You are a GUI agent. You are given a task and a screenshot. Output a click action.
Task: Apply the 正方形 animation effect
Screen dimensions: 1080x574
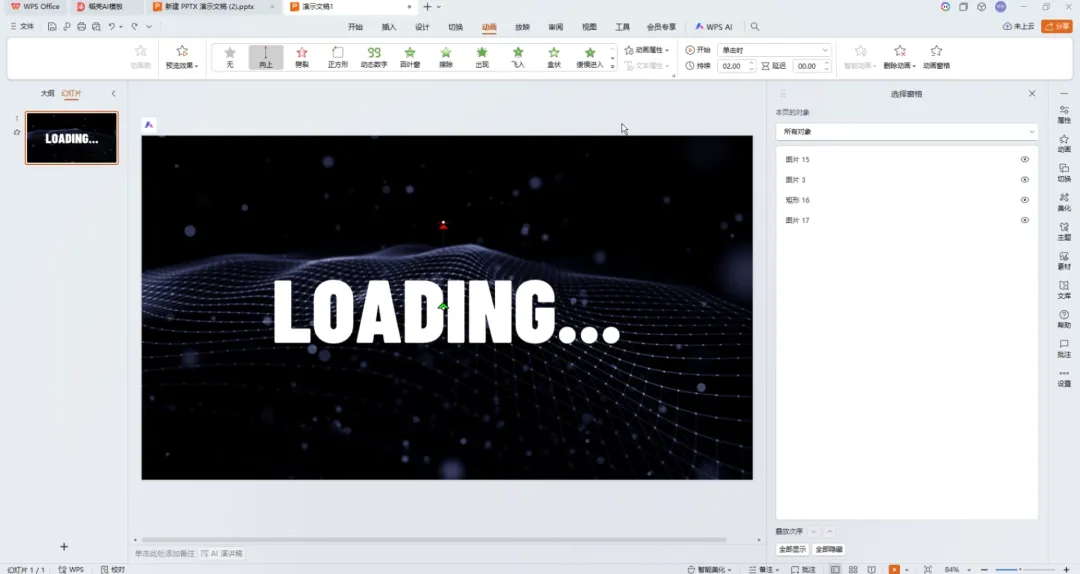click(x=338, y=57)
